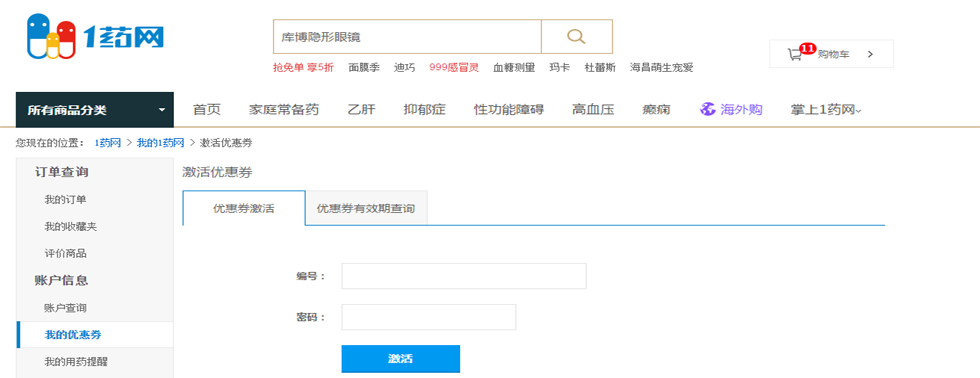Viewport: 980px width, 378px height.
Task: Click the 编号 input field
Action: tap(464, 276)
